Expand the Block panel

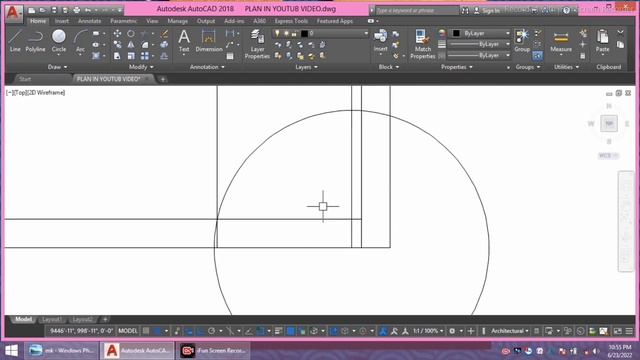click(389, 67)
